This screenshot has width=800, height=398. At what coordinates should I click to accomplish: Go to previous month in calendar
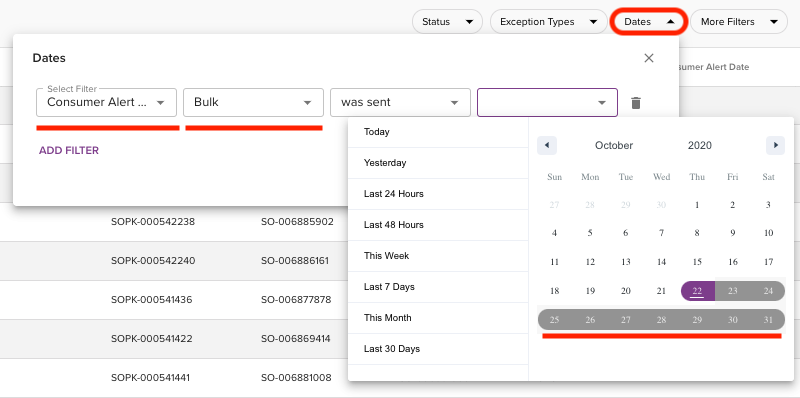coord(547,145)
